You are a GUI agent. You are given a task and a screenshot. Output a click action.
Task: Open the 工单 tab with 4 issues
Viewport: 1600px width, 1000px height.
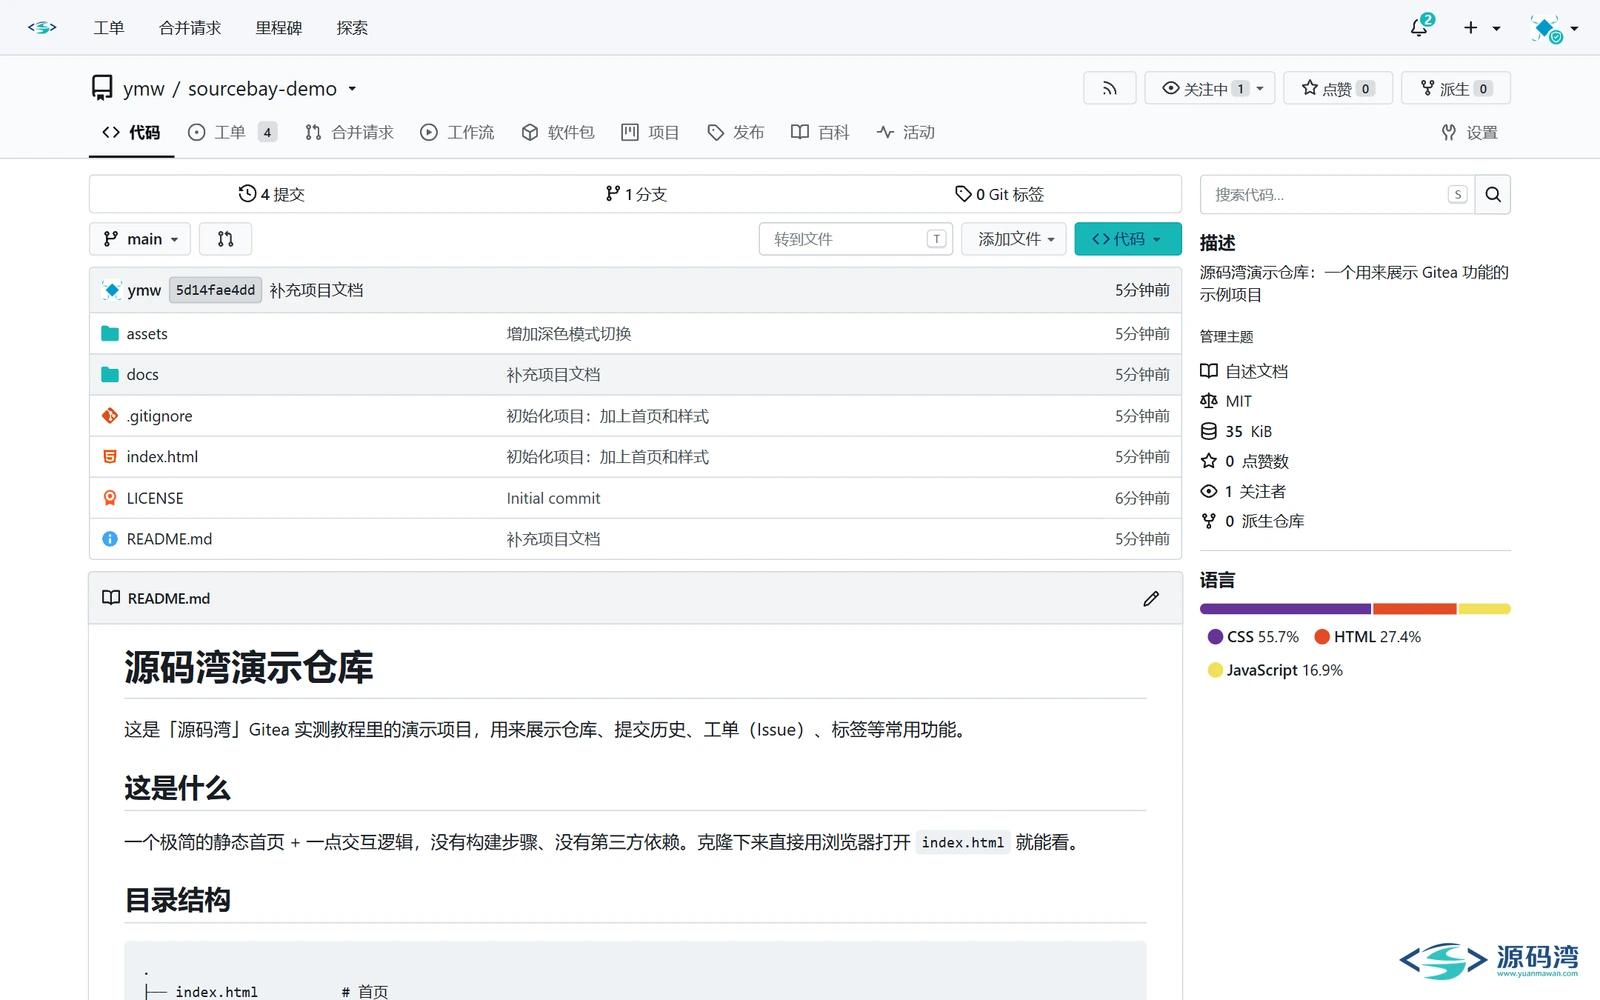click(x=232, y=132)
